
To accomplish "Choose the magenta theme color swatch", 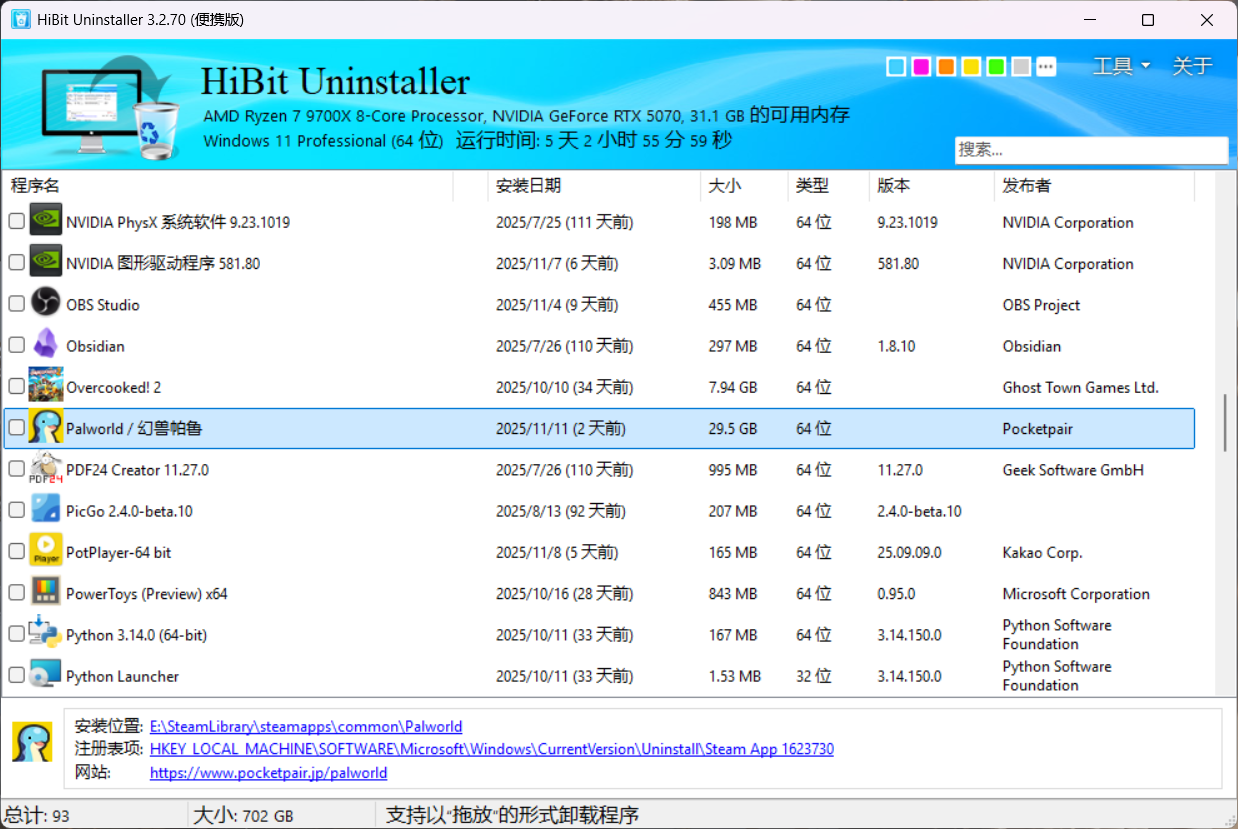I will [x=921, y=67].
